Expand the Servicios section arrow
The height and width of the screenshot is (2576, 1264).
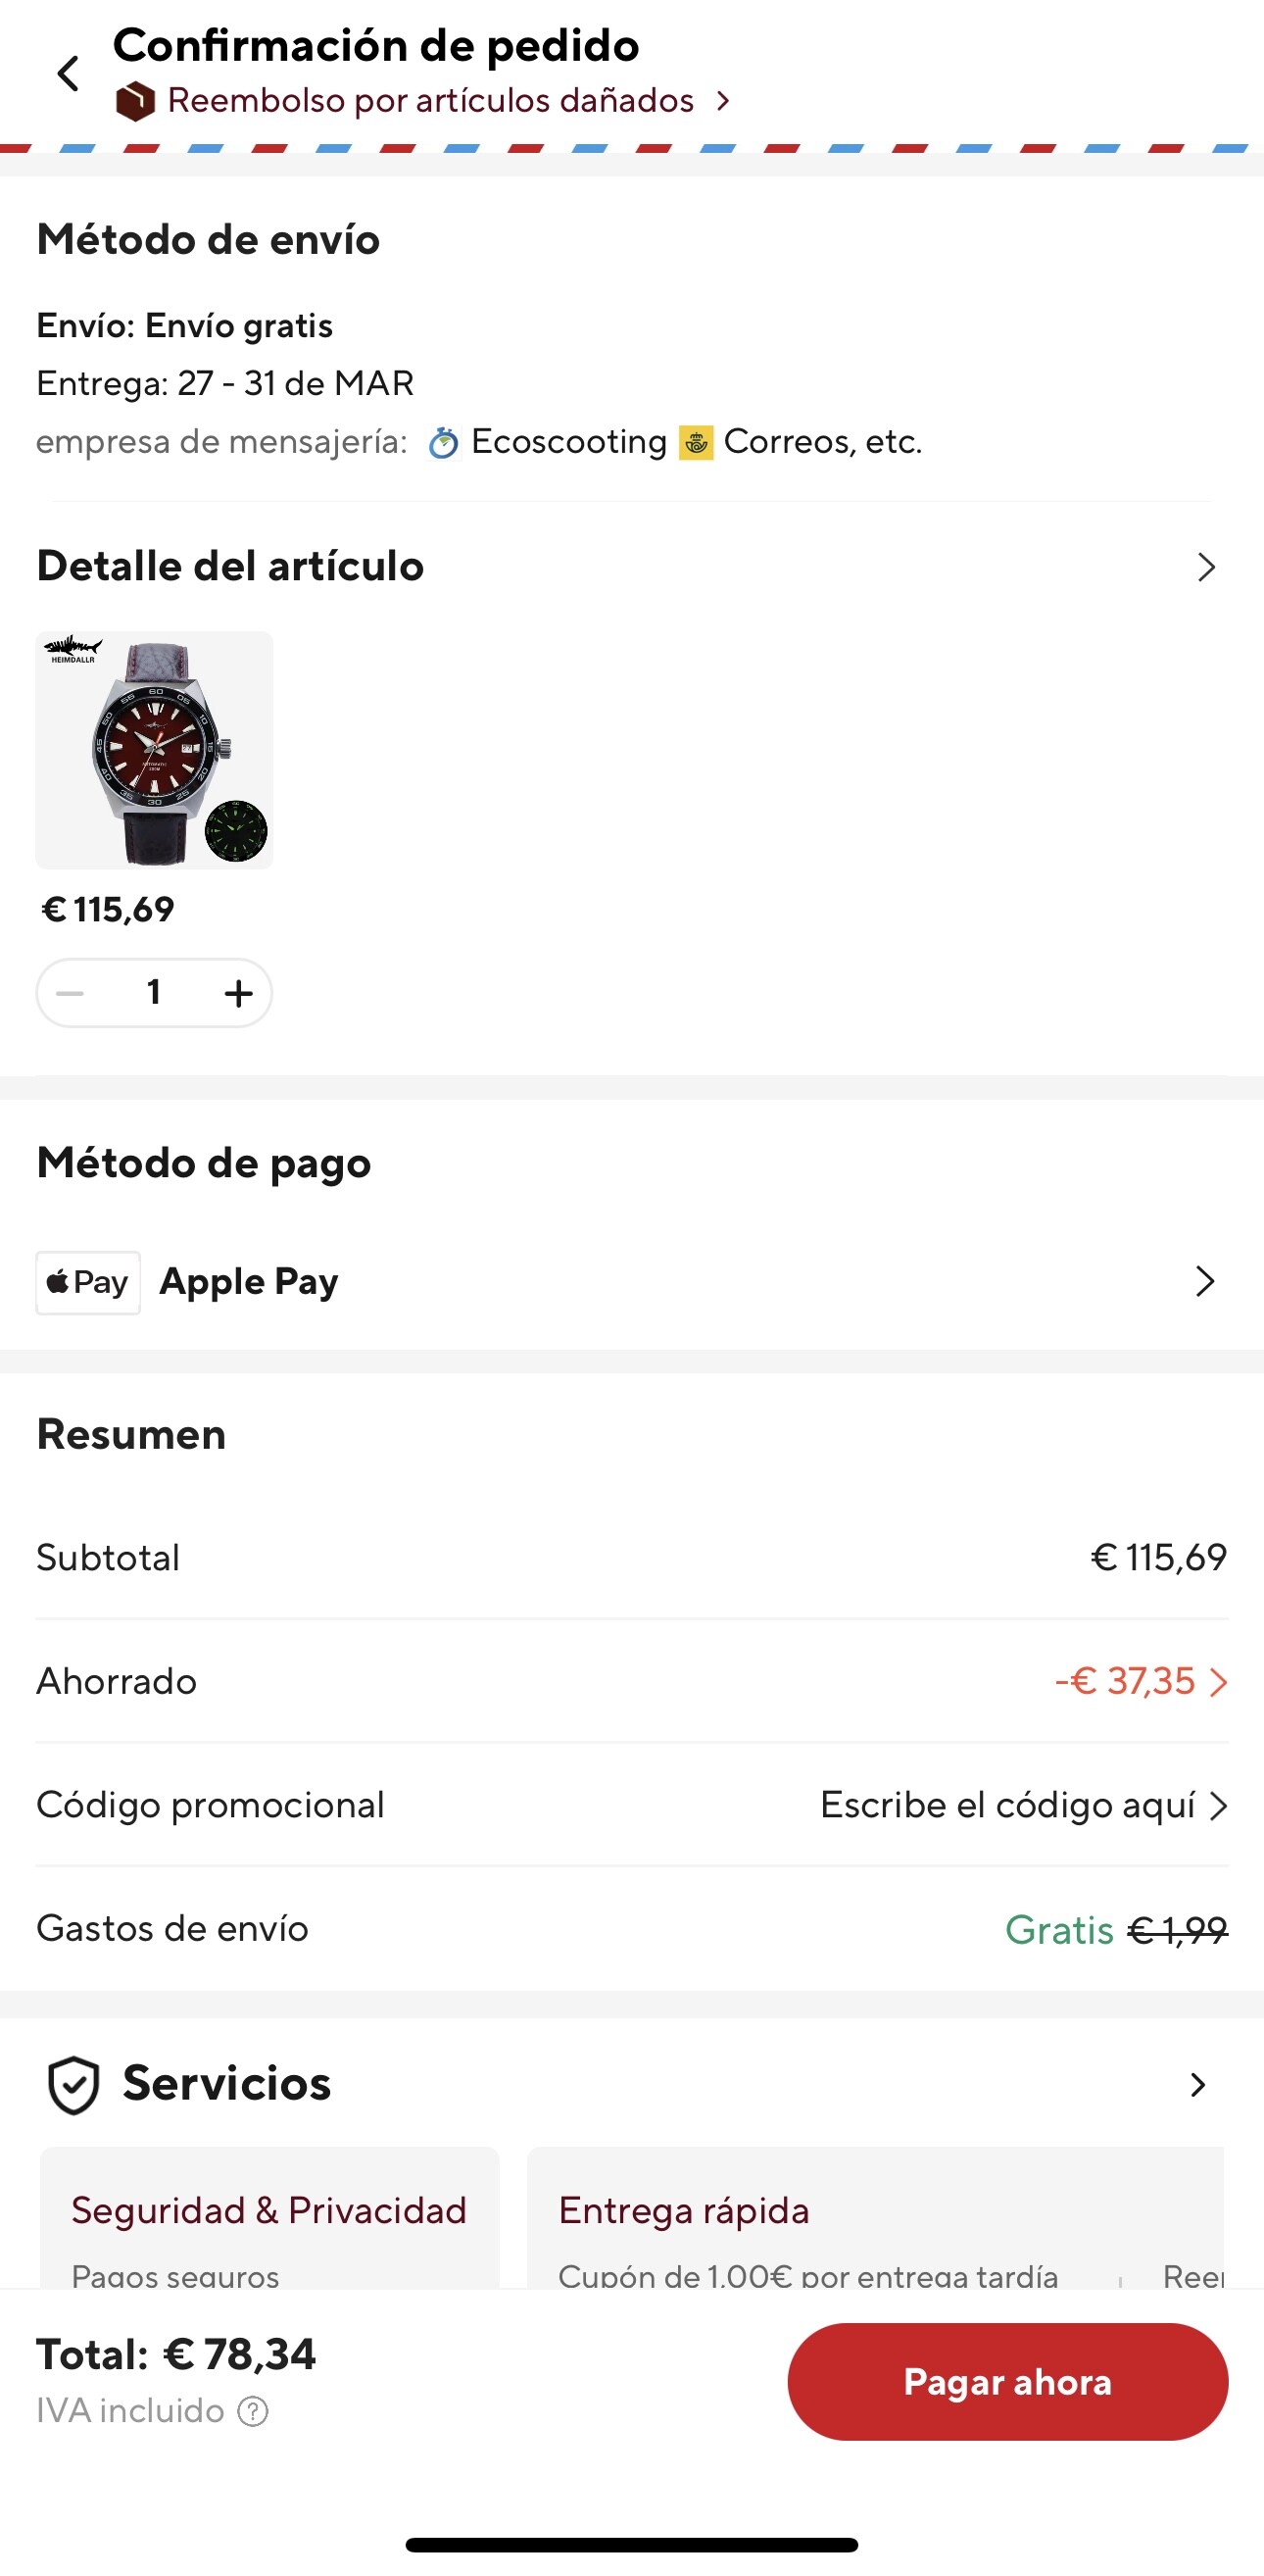click(1197, 2085)
